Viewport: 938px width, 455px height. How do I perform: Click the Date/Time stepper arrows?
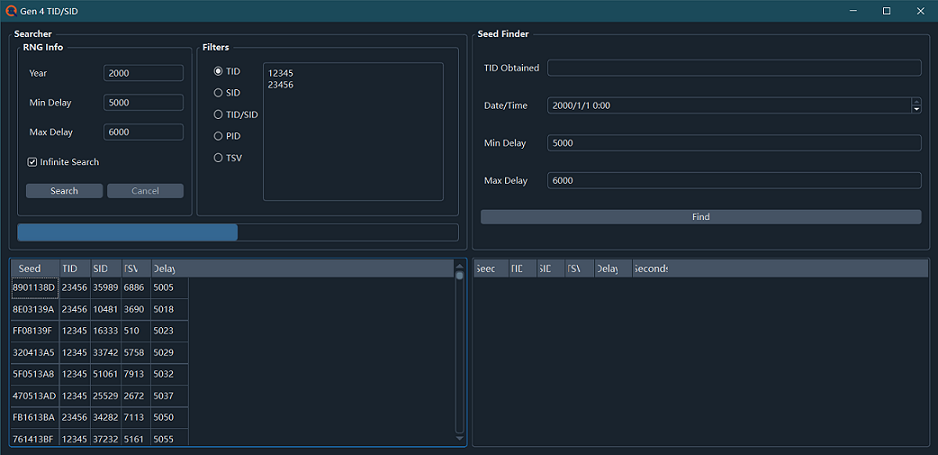pyautogui.click(x=916, y=105)
